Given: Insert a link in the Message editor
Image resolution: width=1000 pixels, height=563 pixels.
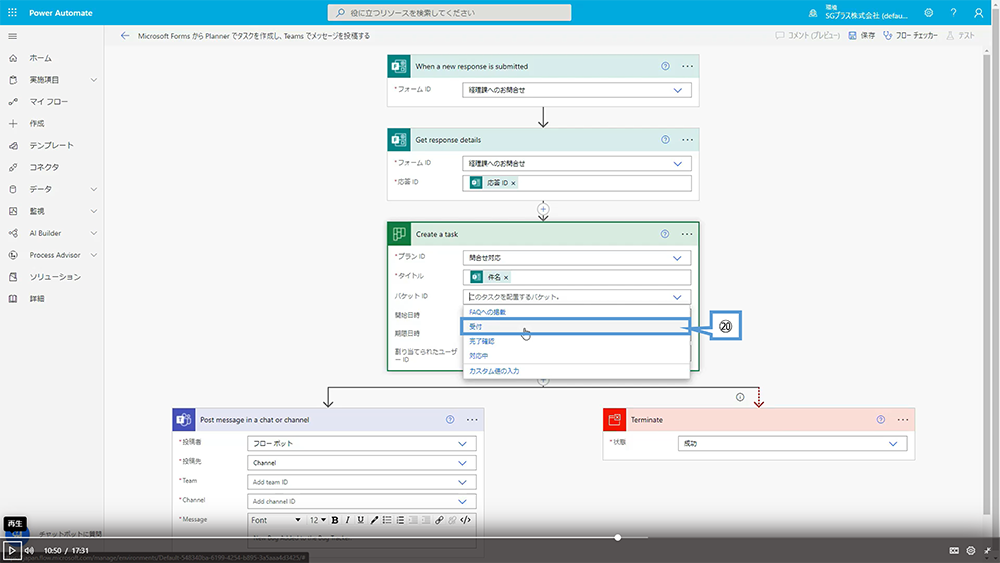Looking at the screenshot, I should 439,520.
